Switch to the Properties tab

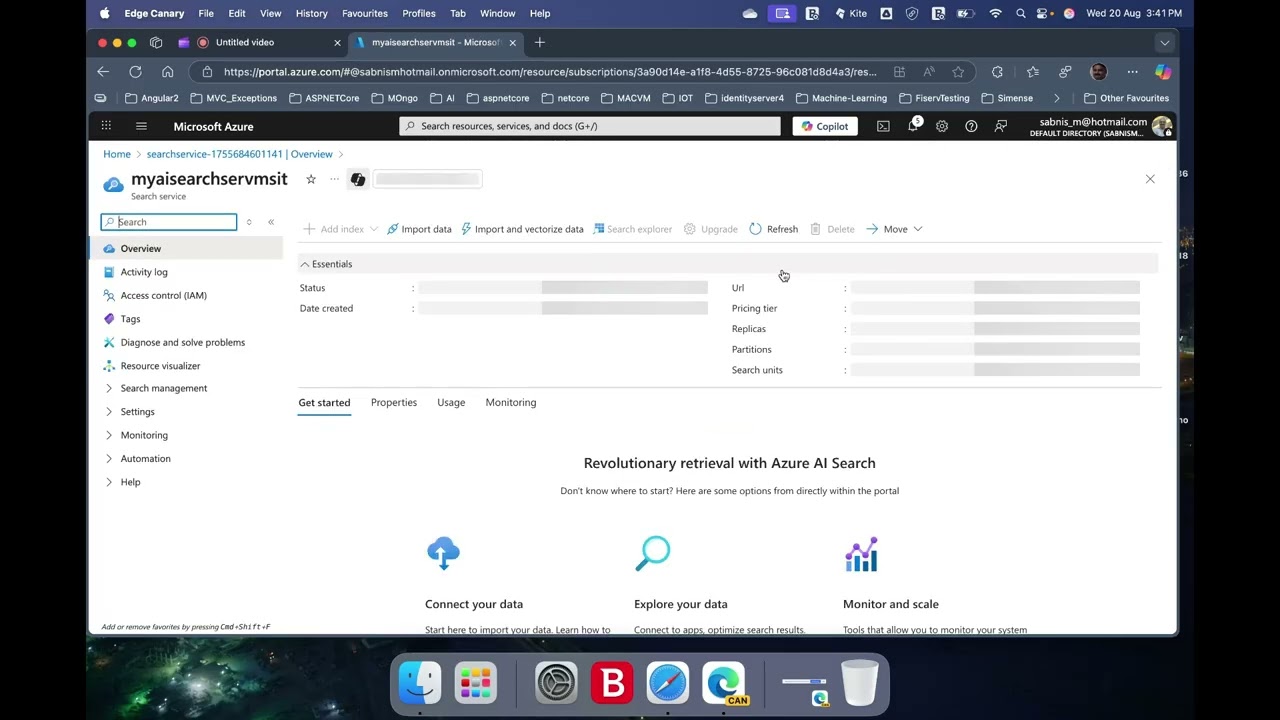394,402
